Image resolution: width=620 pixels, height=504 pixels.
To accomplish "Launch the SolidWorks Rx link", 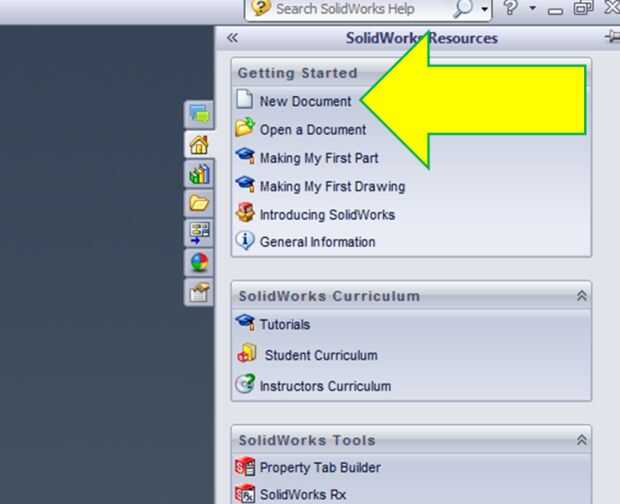I will click(x=303, y=495).
